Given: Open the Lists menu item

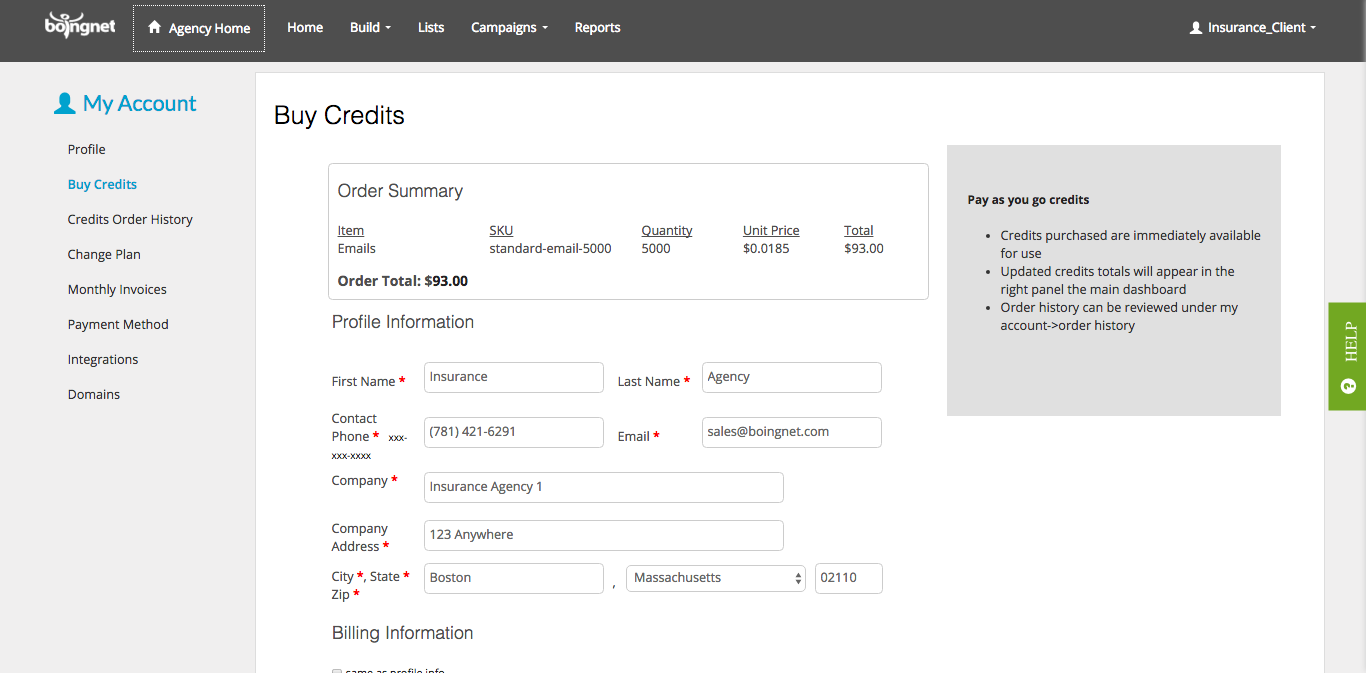Looking at the screenshot, I should [431, 28].
